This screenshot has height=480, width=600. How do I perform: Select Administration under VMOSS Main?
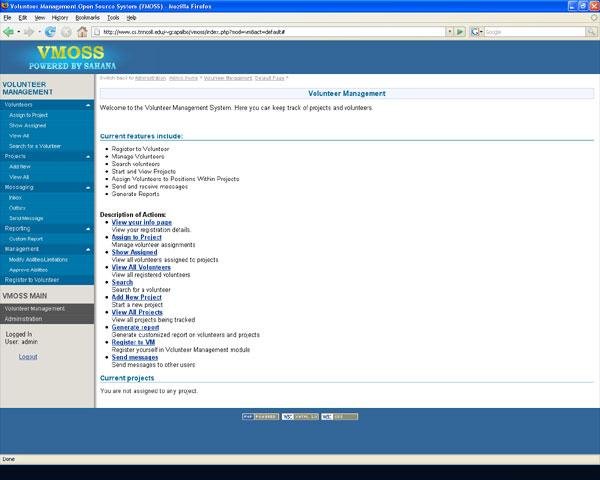click(x=23, y=319)
